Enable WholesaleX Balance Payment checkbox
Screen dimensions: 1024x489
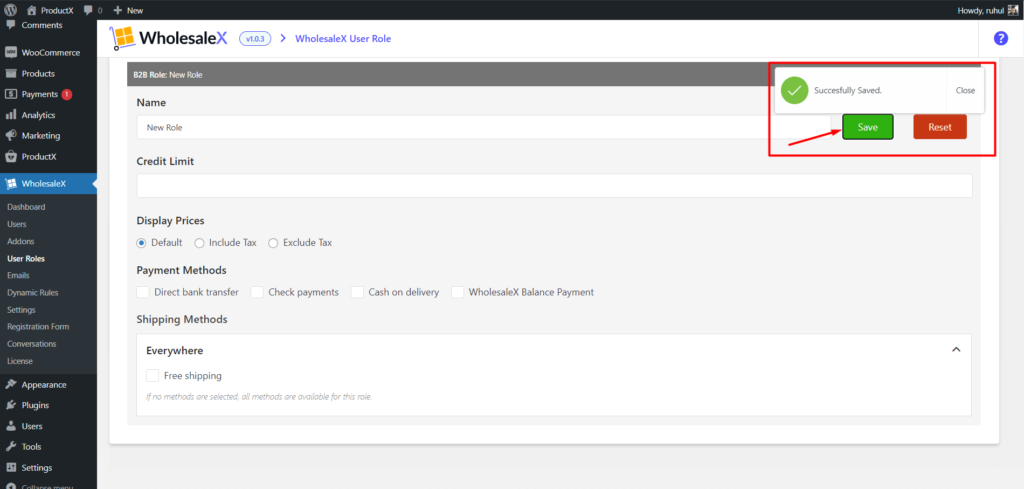pos(457,292)
